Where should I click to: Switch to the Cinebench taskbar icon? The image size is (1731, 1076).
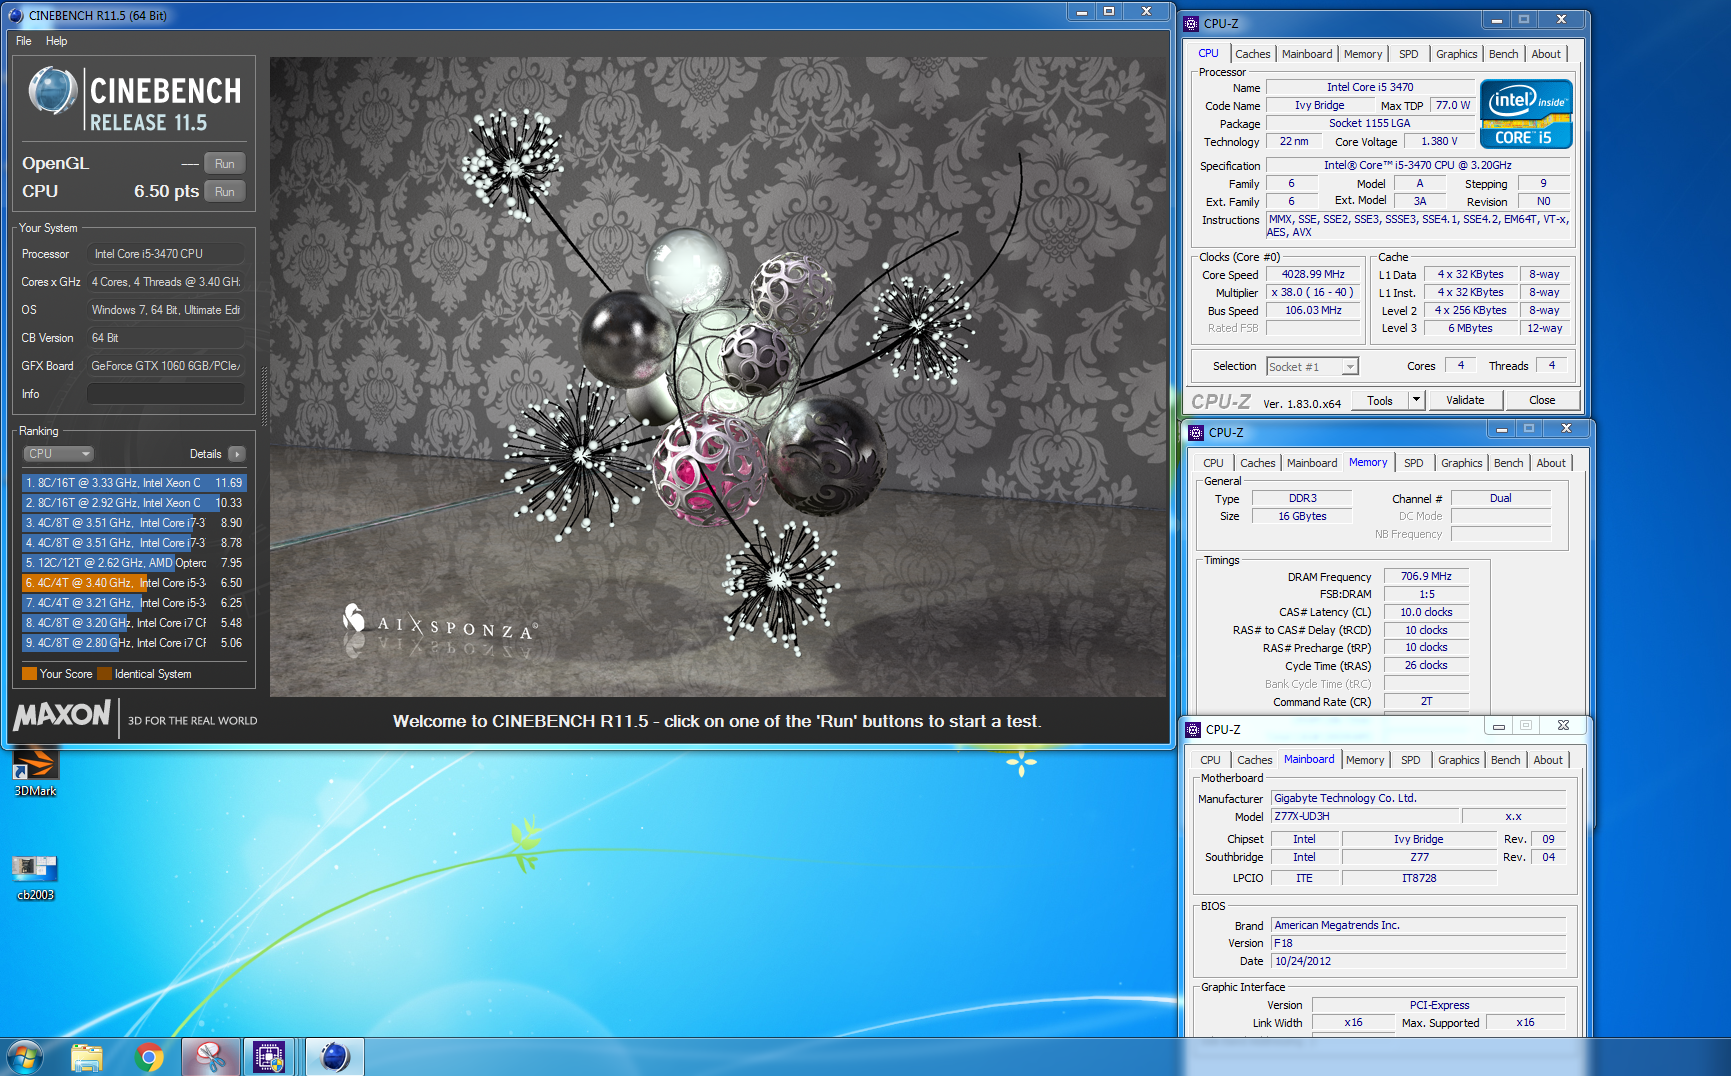pyautogui.click(x=334, y=1057)
